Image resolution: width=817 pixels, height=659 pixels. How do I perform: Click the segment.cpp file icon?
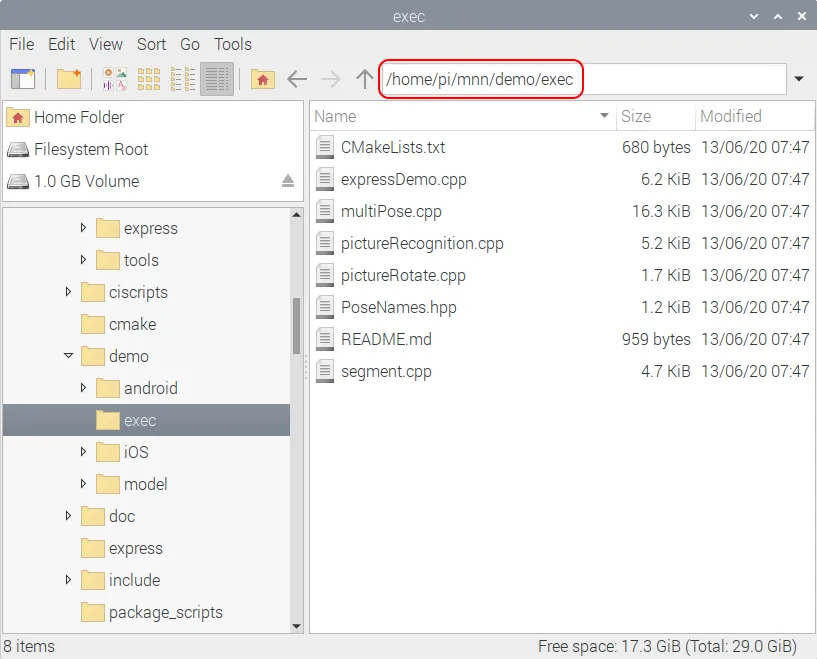(325, 371)
